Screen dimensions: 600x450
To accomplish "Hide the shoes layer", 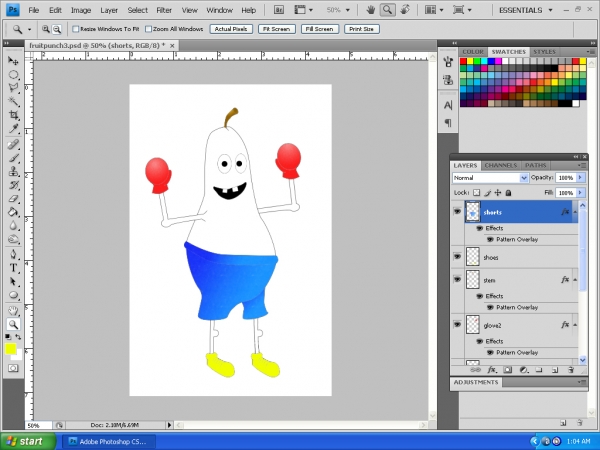I will click(x=457, y=256).
